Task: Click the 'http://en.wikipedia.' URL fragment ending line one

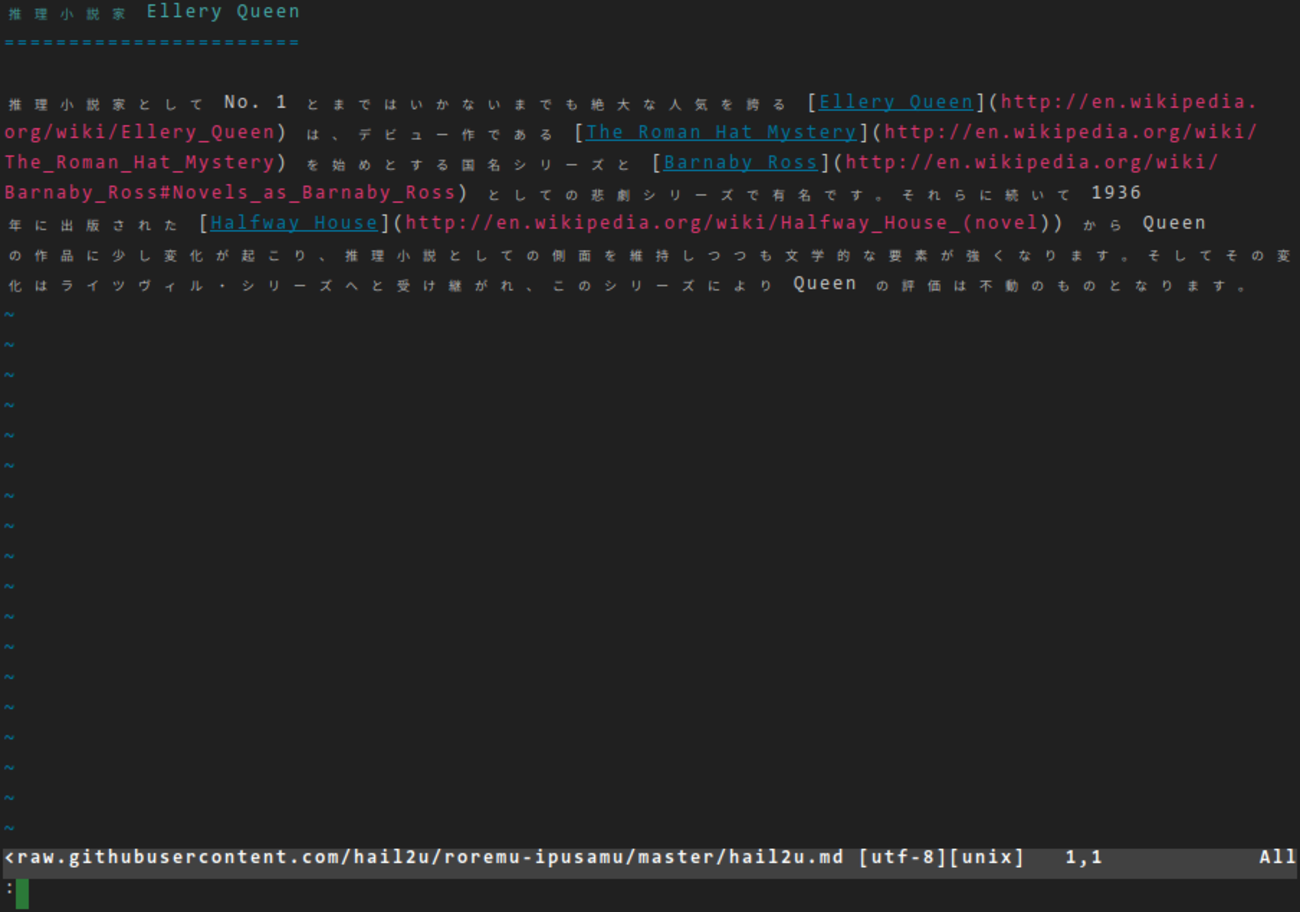Action: click(x=1129, y=102)
